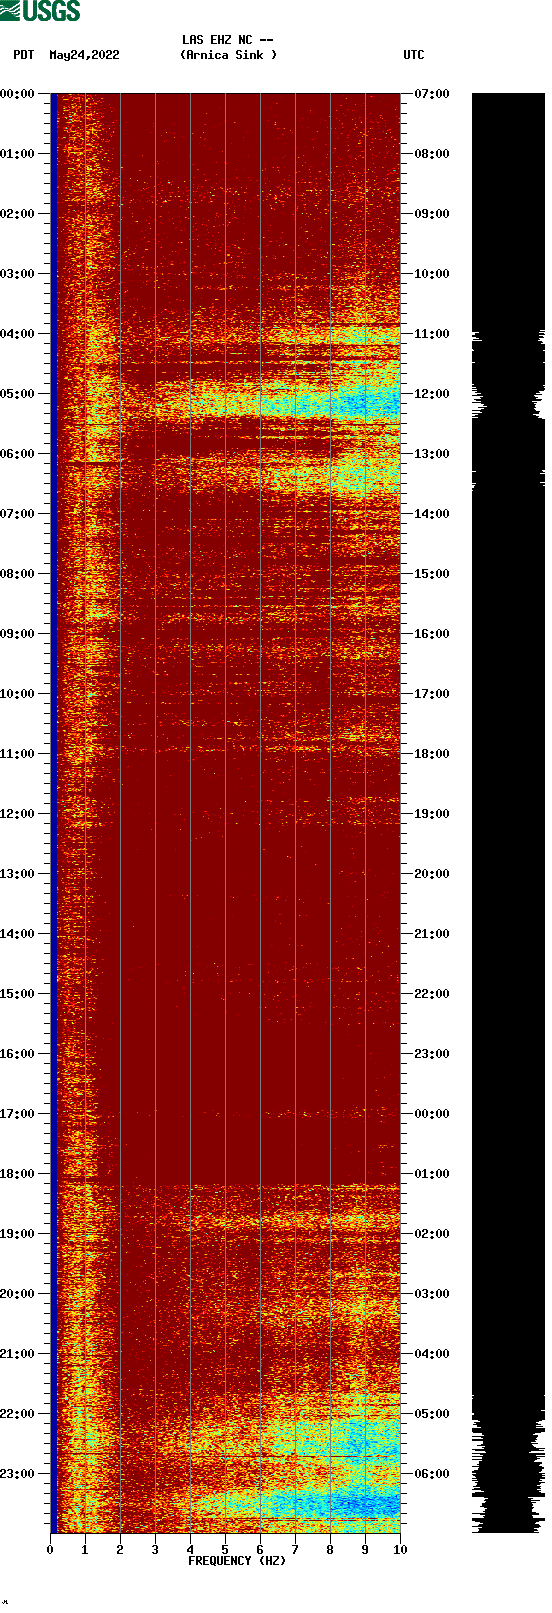The width and height of the screenshot is (552, 1613).
Task: Click the 01:00 UTC time label
Action: click(432, 1174)
